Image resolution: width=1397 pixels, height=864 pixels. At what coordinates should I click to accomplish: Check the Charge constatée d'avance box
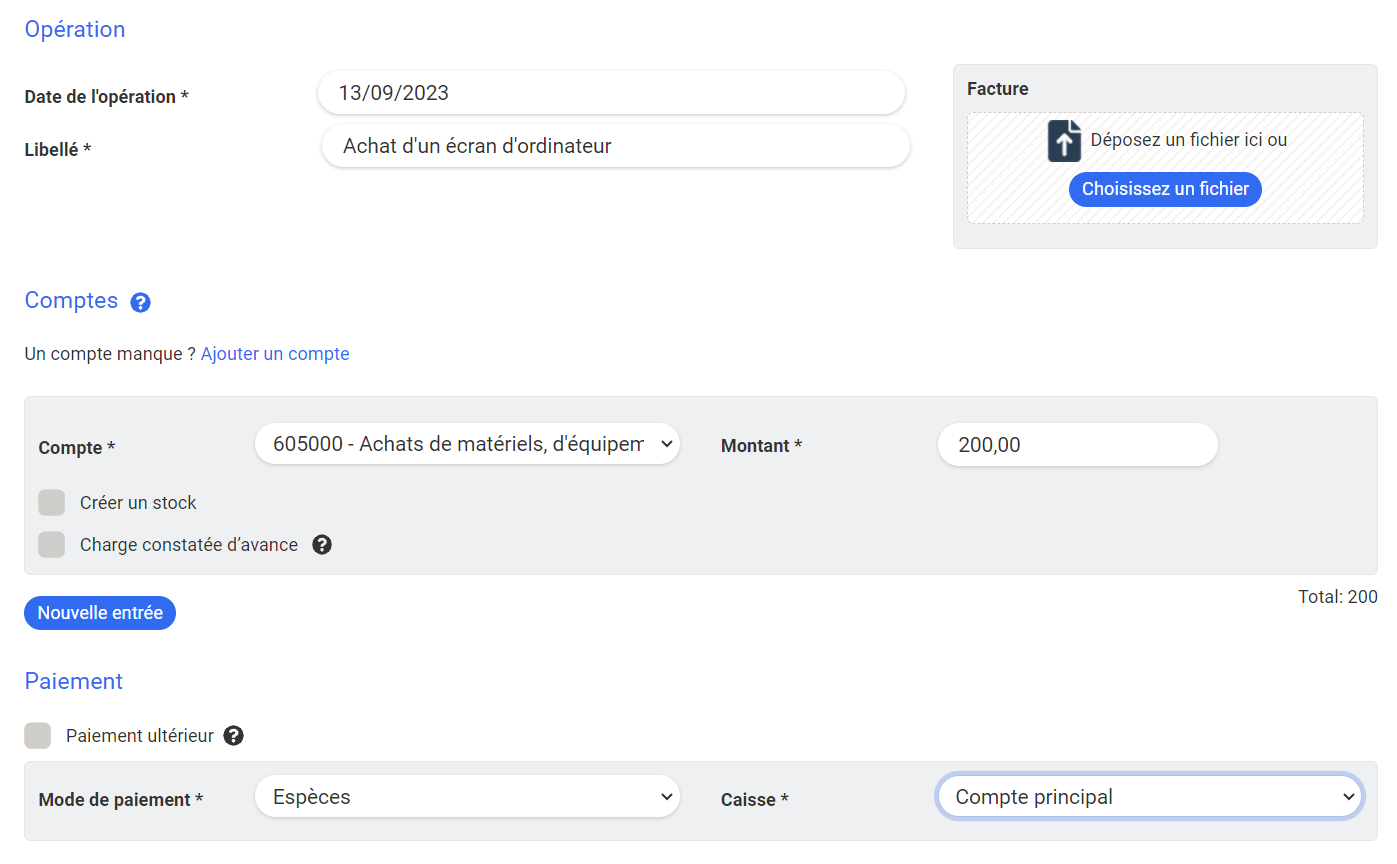[52, 545]
